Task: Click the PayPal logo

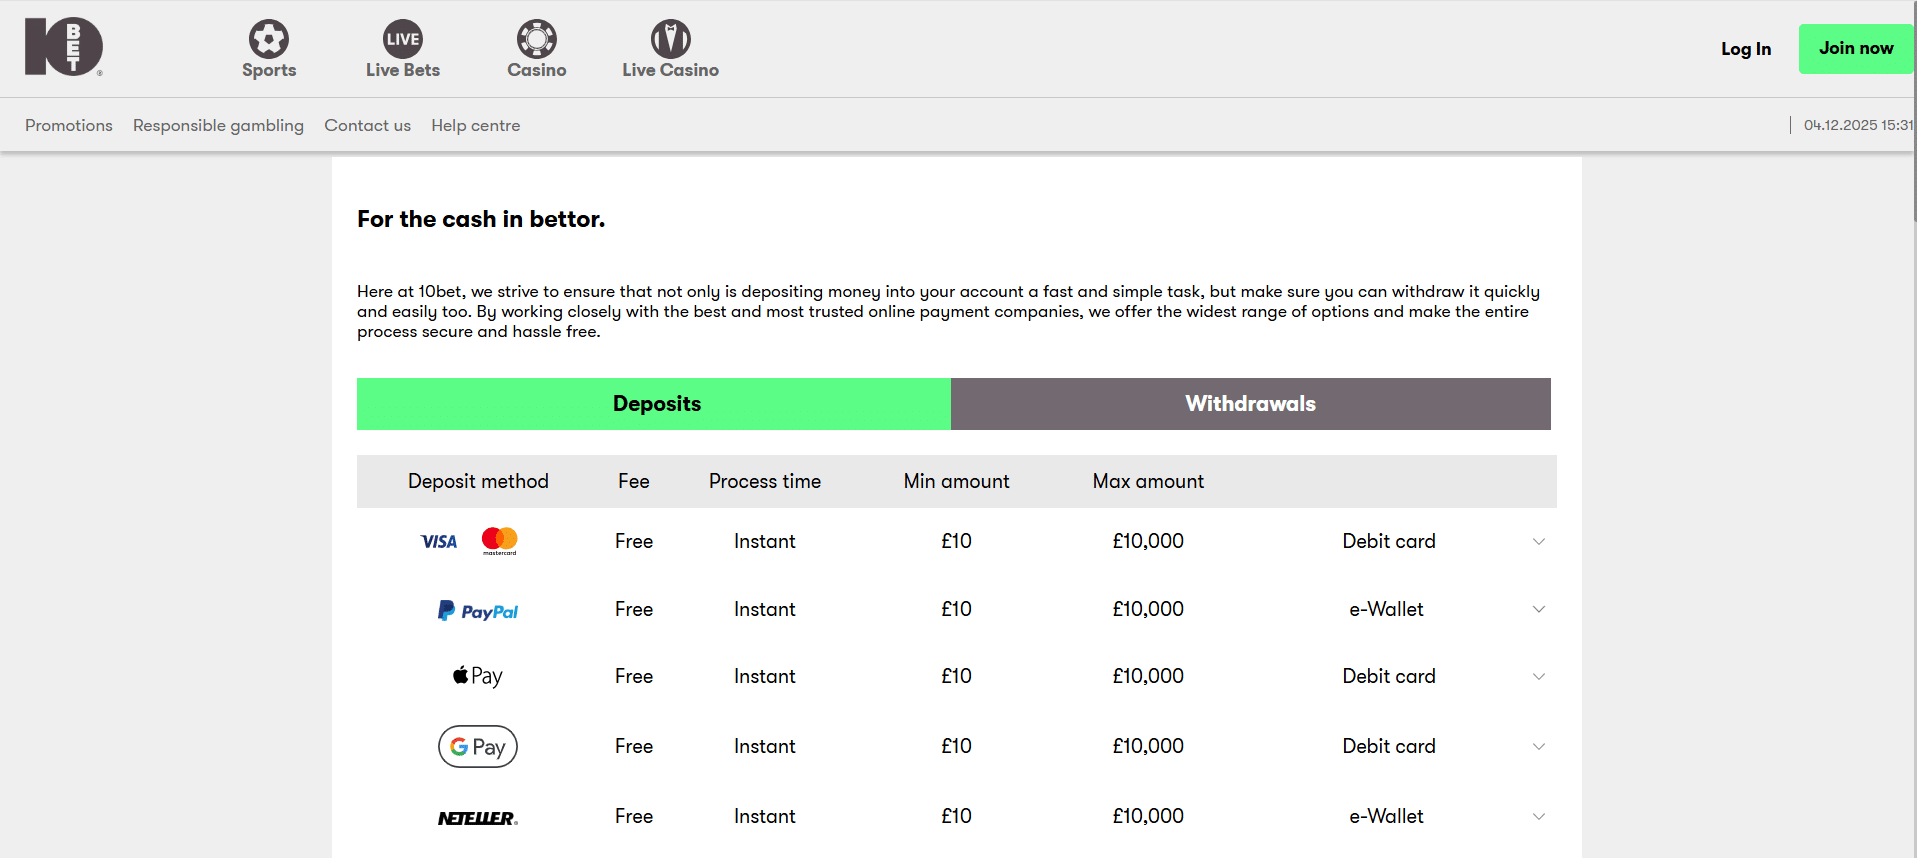Action: tap(478, 610)
